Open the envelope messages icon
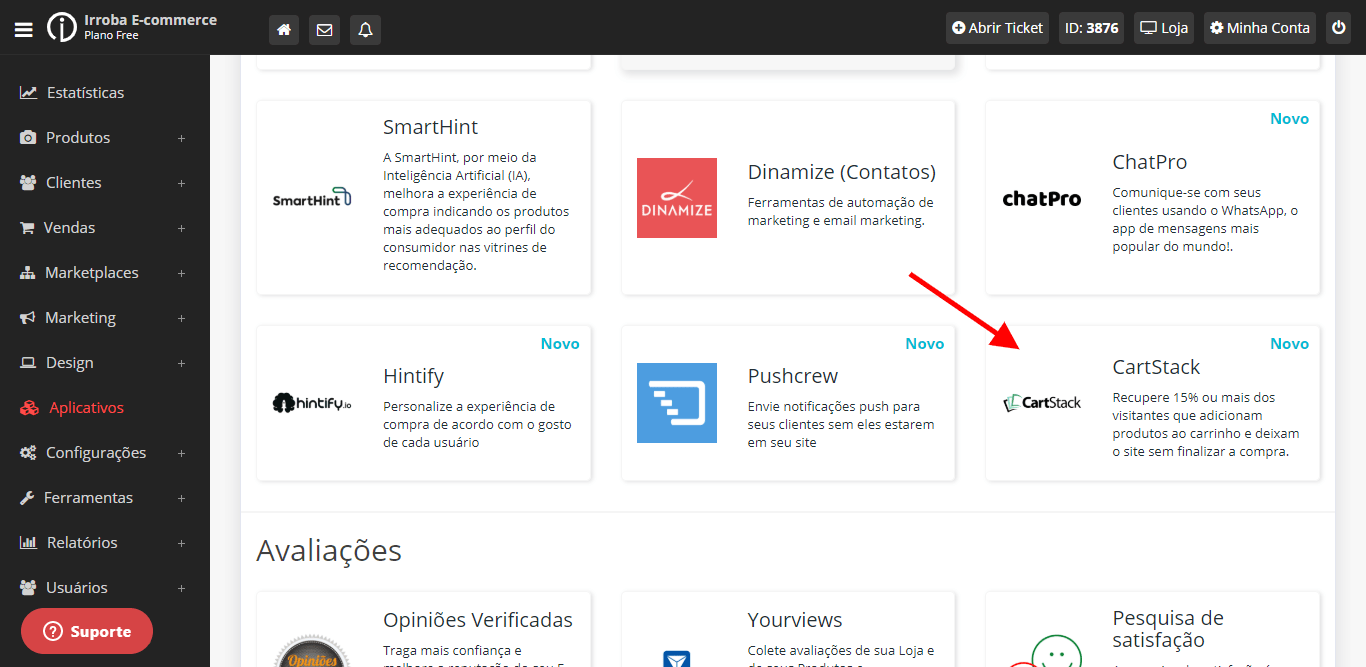 [x=324, y=29]
